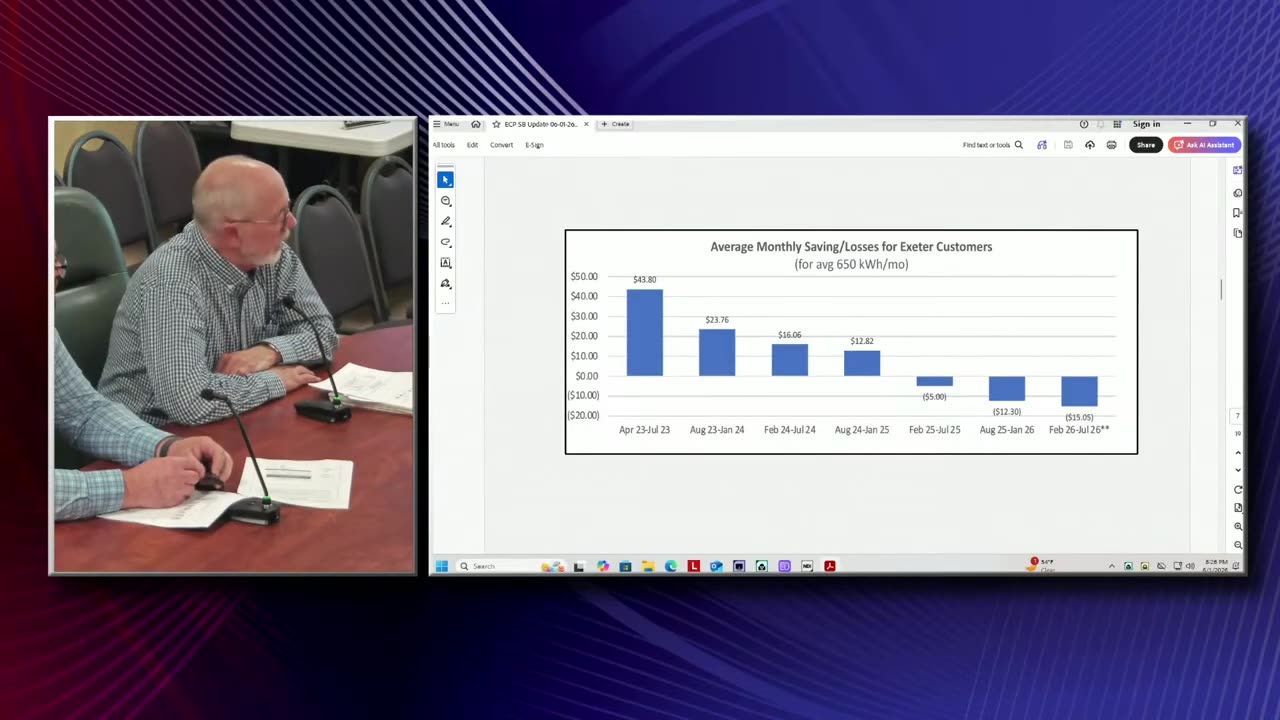Select the Fill and sign stamp tool
The height and width of the screenshot is (720, 1280).
tap(446, 284)
